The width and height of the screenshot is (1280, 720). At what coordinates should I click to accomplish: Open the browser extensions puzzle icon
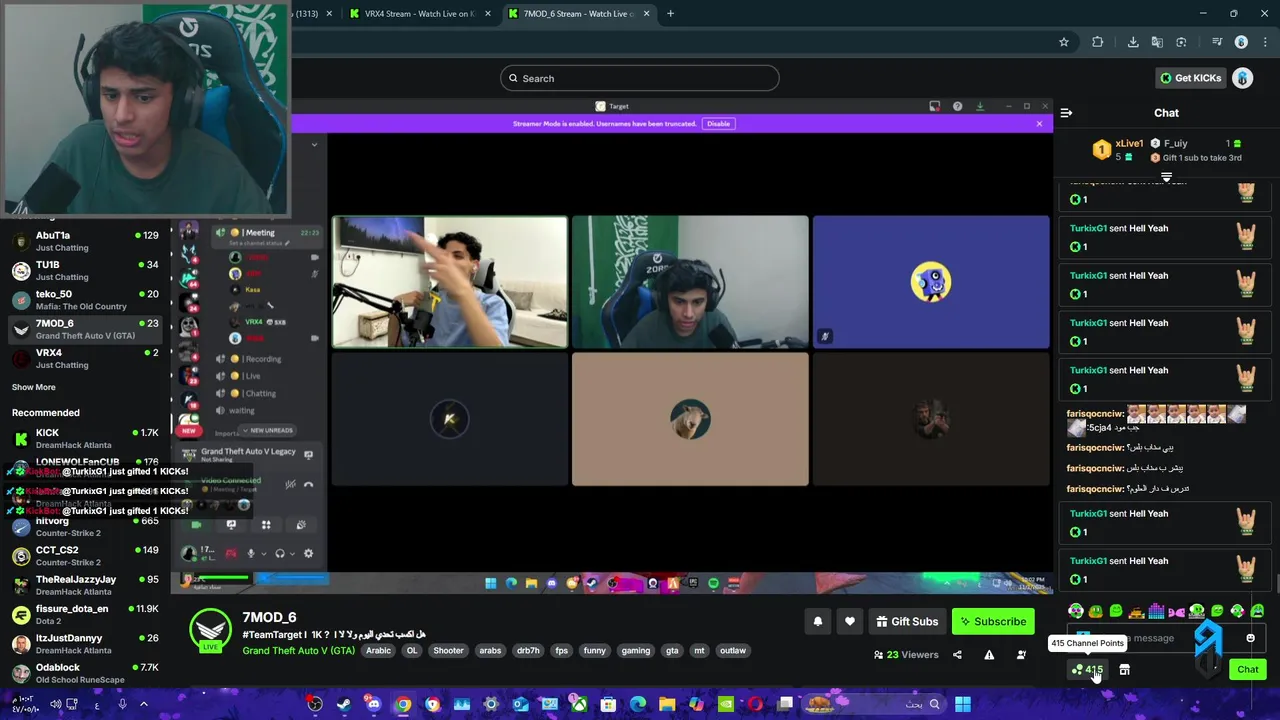[x=1098, y=42]
